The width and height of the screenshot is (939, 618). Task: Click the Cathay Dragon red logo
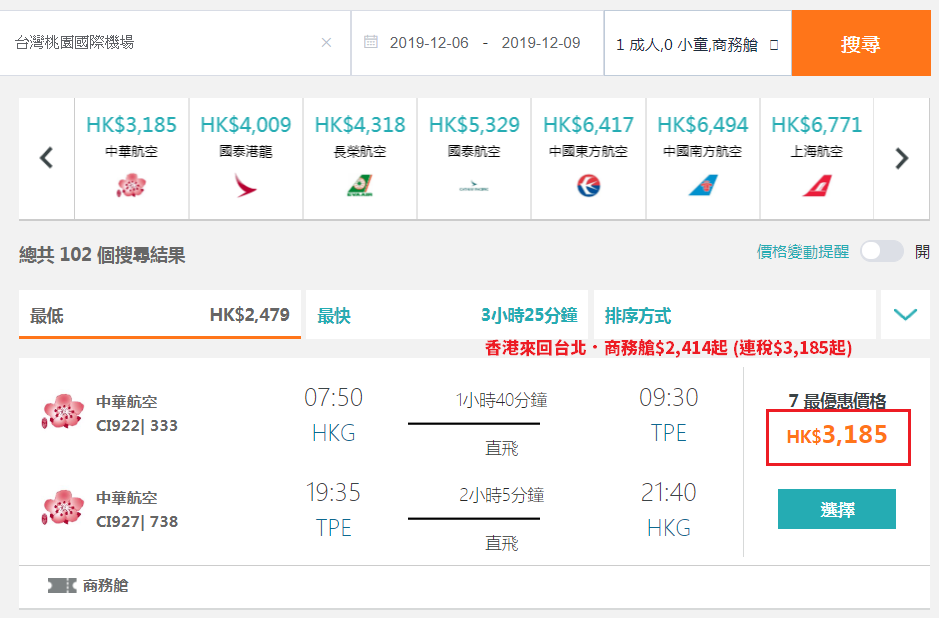[246, 185]
